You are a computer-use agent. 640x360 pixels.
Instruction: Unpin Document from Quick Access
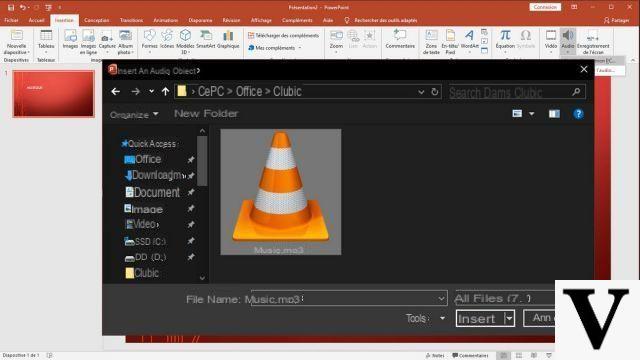pos(191,192)
